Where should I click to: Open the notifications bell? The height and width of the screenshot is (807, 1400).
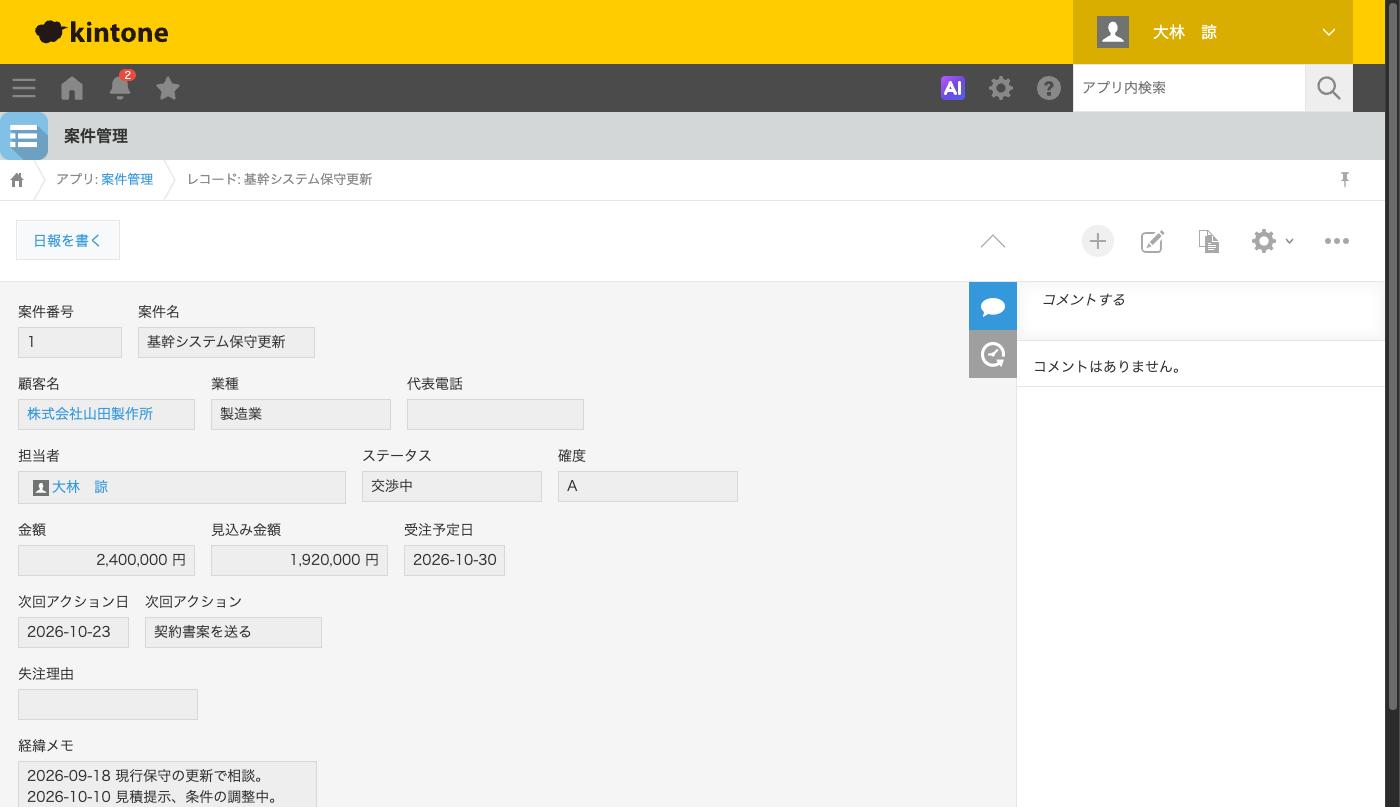[x=120, y=87]
